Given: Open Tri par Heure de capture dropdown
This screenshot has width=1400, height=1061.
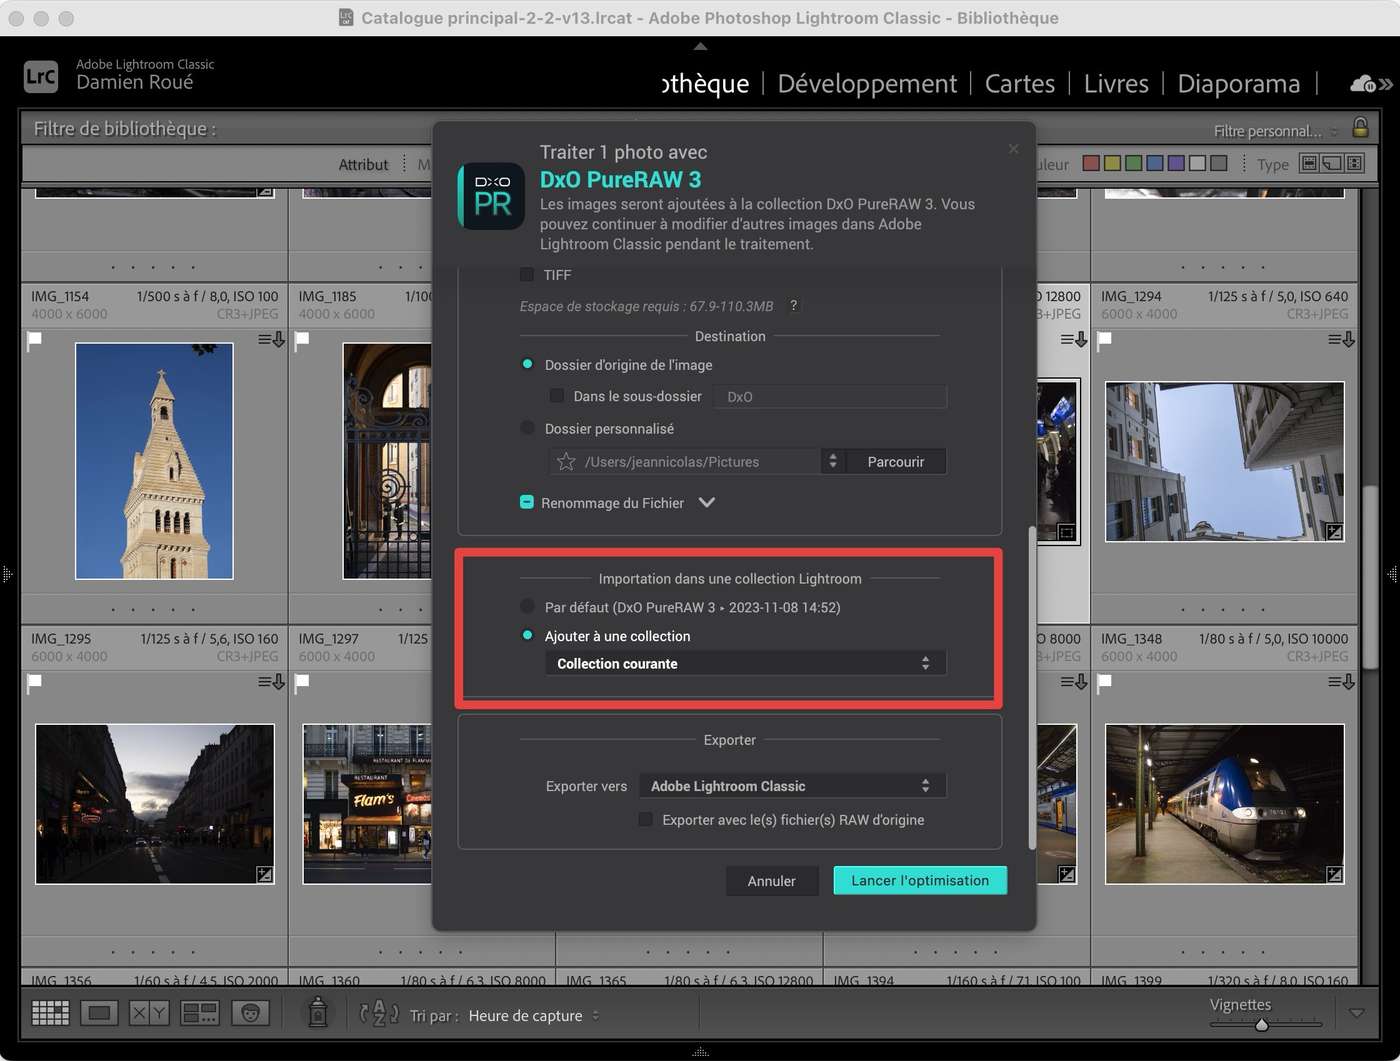Looking at the screenshot, I should coord(534,1015).
